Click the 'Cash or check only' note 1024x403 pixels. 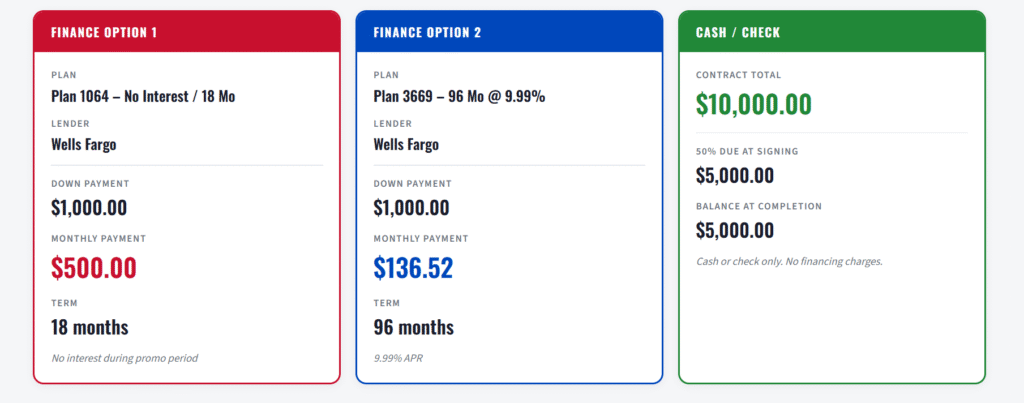[x=789, y=262]
